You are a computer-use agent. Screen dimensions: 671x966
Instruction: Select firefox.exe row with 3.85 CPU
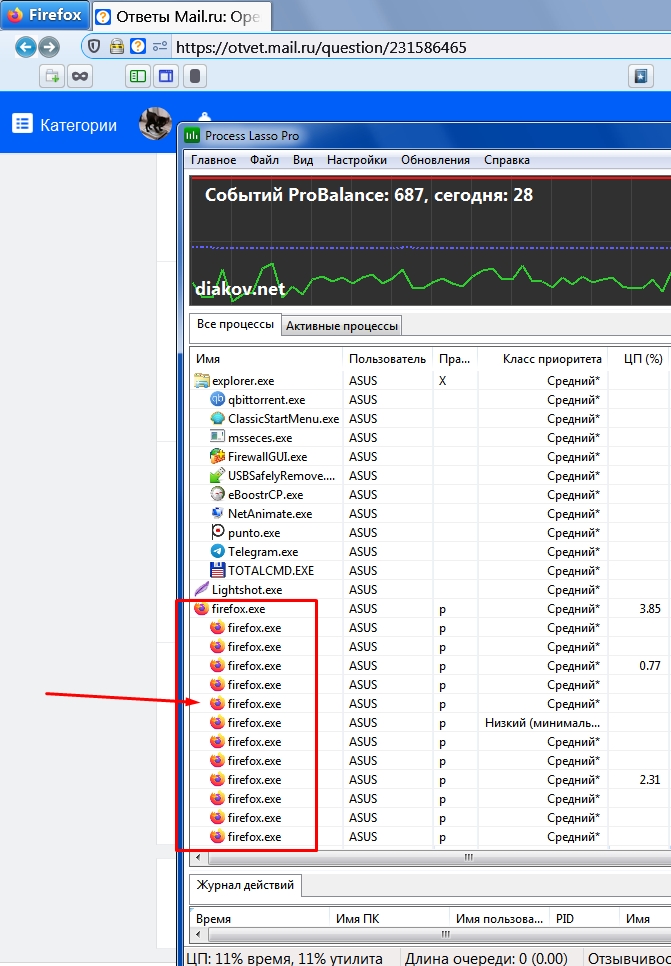tap(430, 609)
